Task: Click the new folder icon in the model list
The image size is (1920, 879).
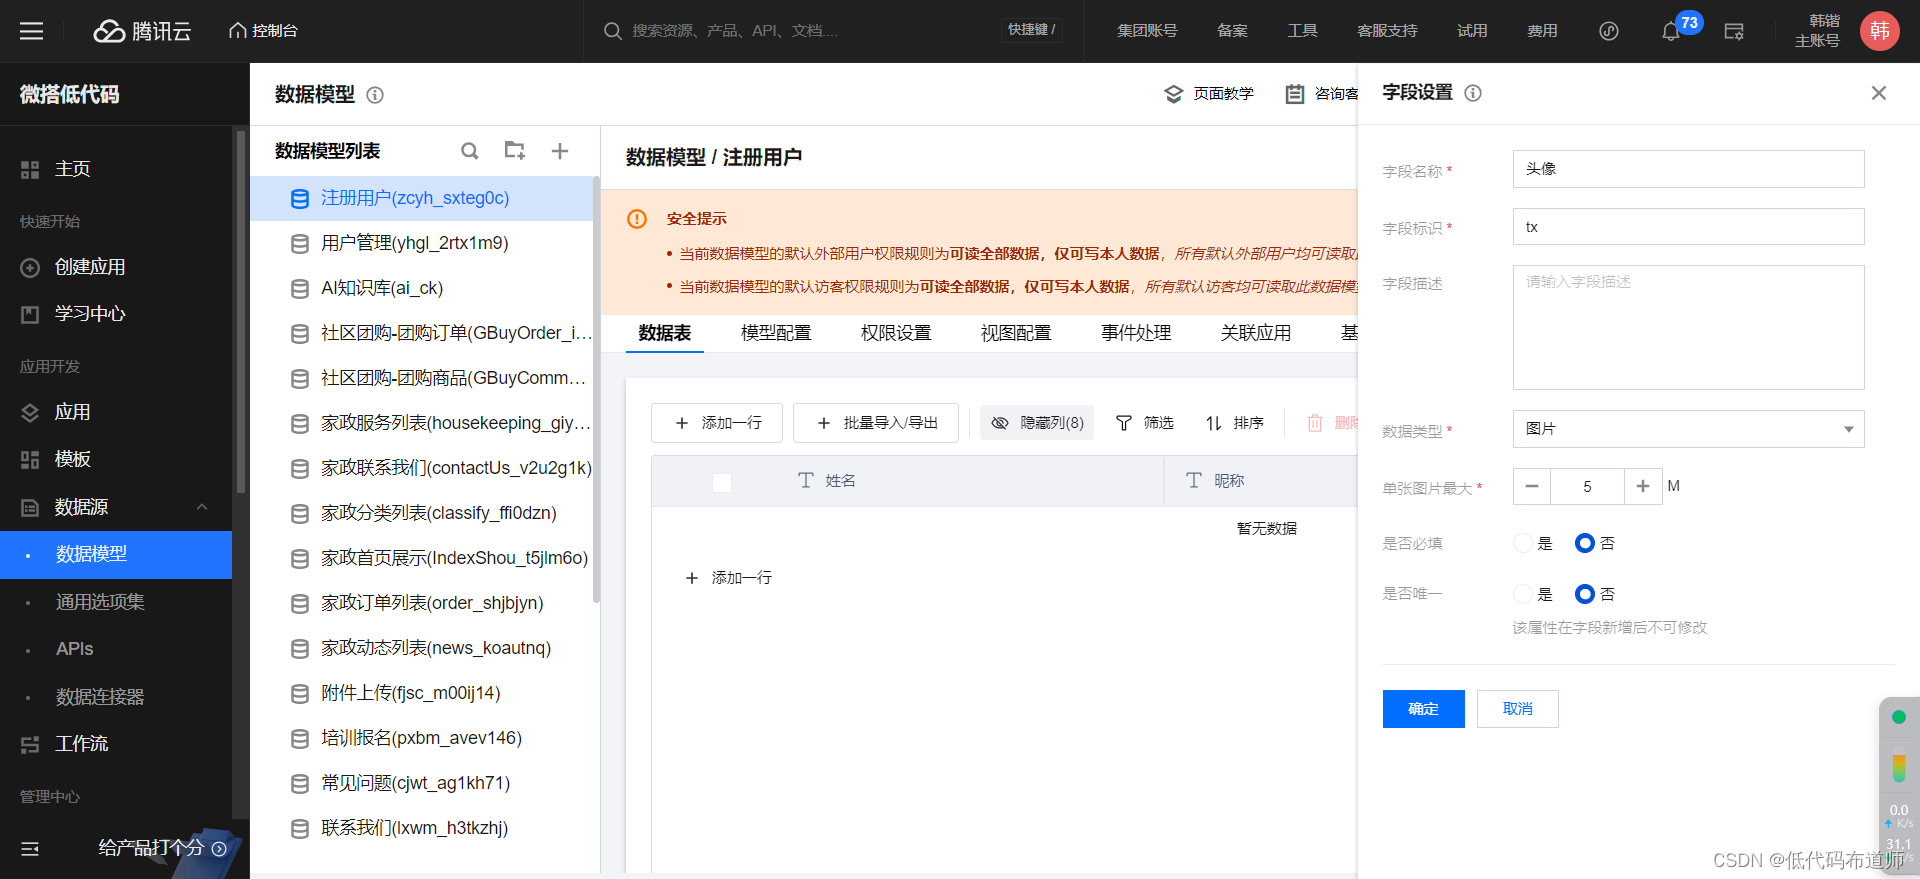Action: [515, 150]
